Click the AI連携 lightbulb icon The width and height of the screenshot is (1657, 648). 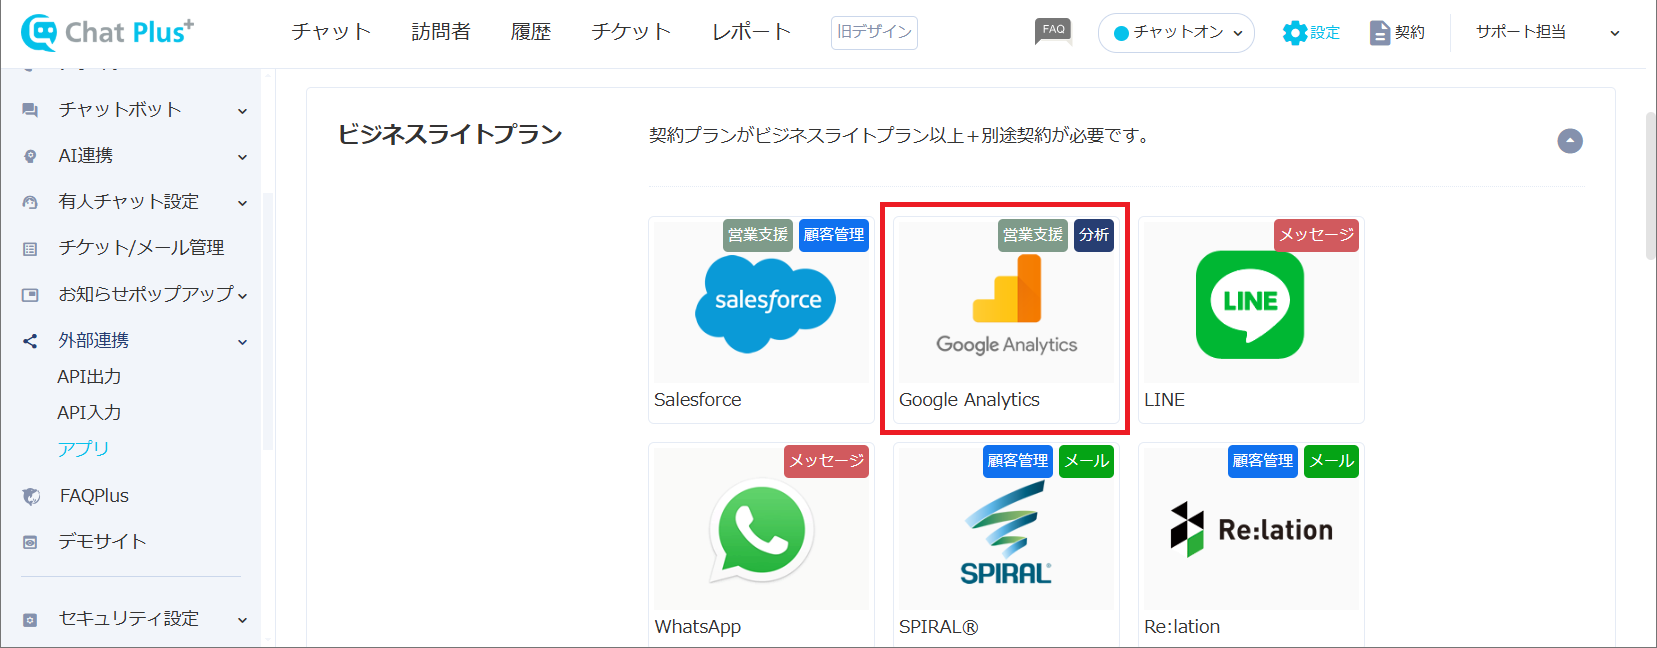tap(30, 156)
